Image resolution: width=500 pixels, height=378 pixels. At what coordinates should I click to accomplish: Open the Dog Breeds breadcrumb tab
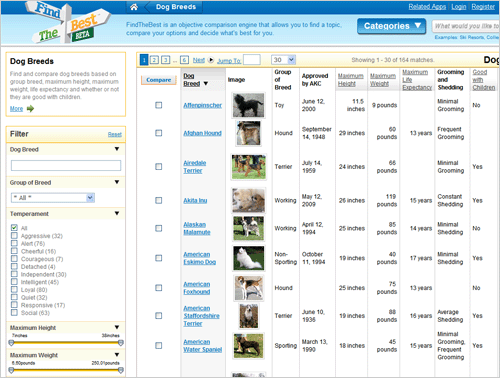(x=176, y=7)
